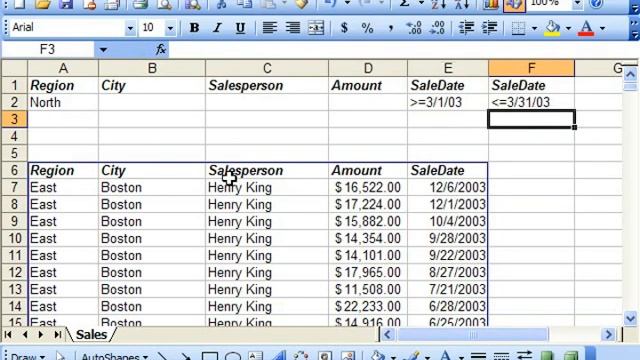Click Amount header in row 6
Viewport: 640px width, 360px height.
[x=368, y=170]
